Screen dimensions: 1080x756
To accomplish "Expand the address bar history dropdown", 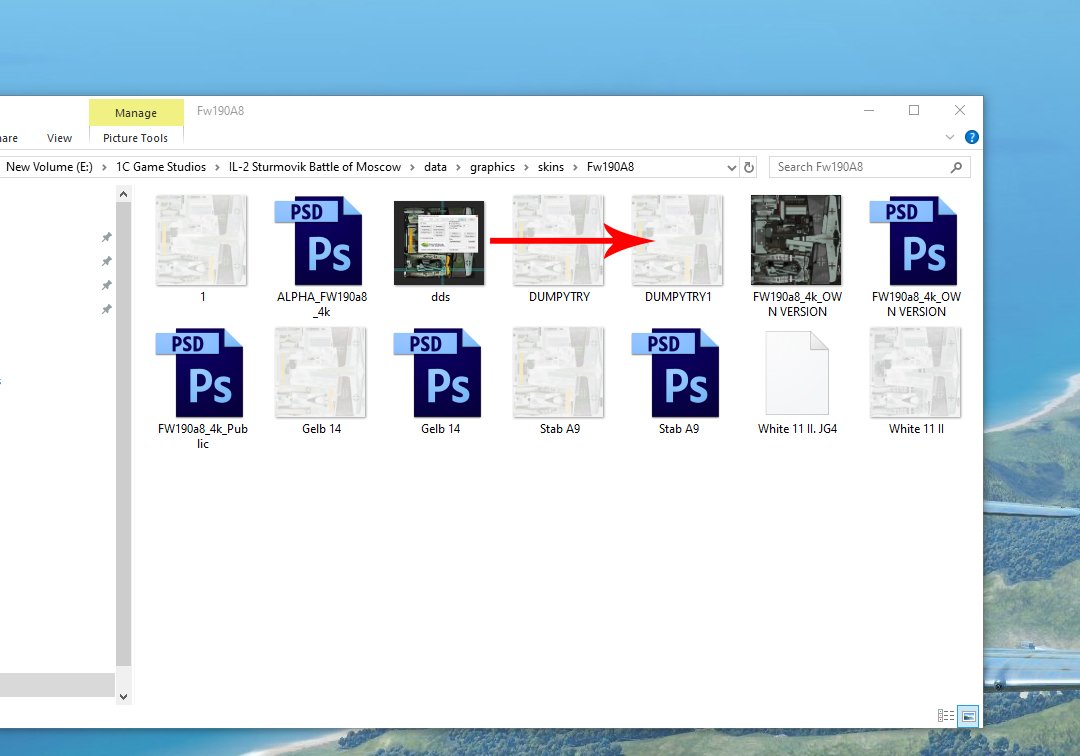I will tap(731, 167).
